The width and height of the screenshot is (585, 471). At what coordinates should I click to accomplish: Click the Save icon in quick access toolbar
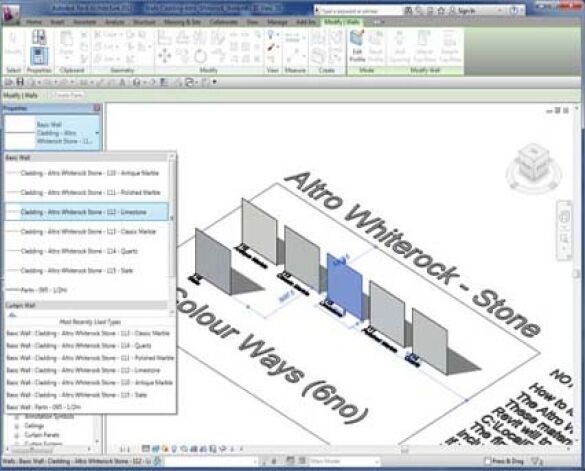20,82
